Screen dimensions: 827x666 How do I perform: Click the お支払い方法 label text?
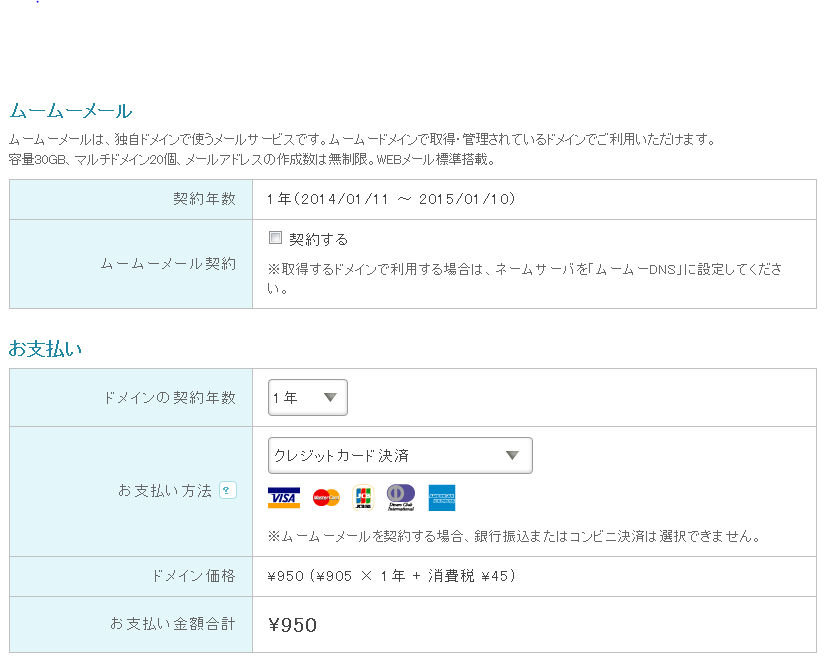point(165,490)
